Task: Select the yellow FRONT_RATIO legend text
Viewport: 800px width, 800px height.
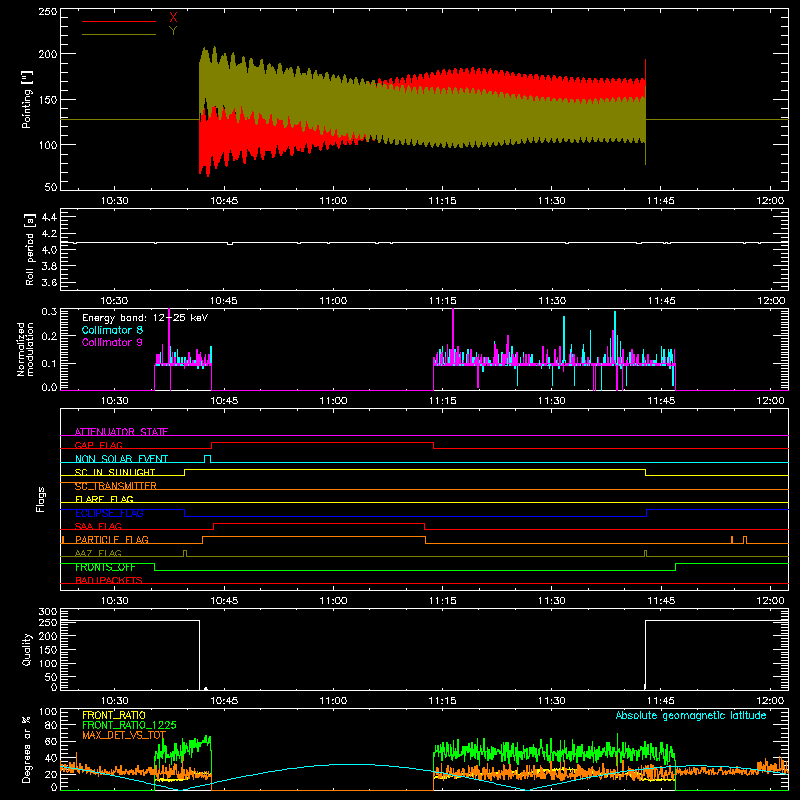Action: pos(114,715)
